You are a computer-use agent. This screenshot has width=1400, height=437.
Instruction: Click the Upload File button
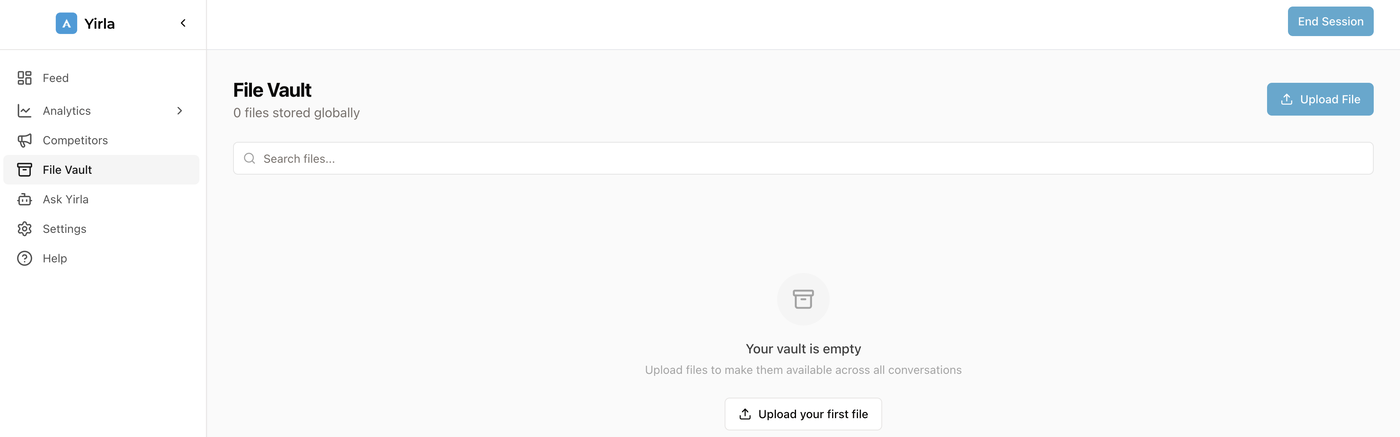coord(1320,99)
